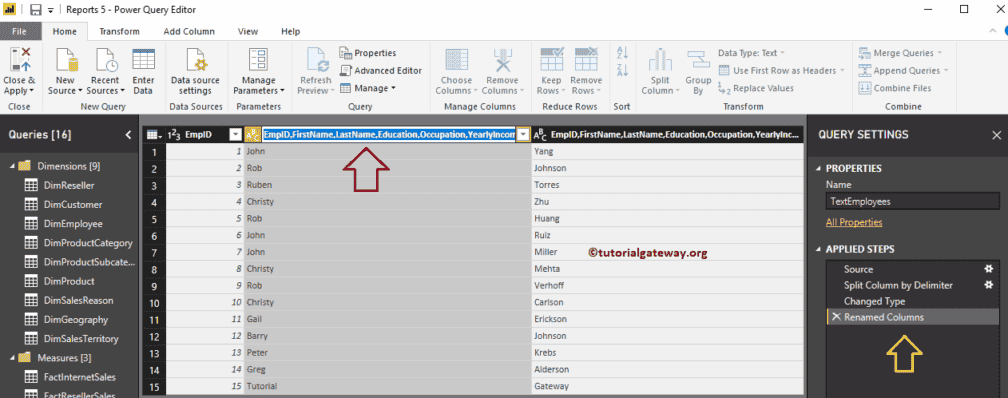Collapse the Measures [3] folder
Screen dimensions: 1008x398
(x=12, y=357)
